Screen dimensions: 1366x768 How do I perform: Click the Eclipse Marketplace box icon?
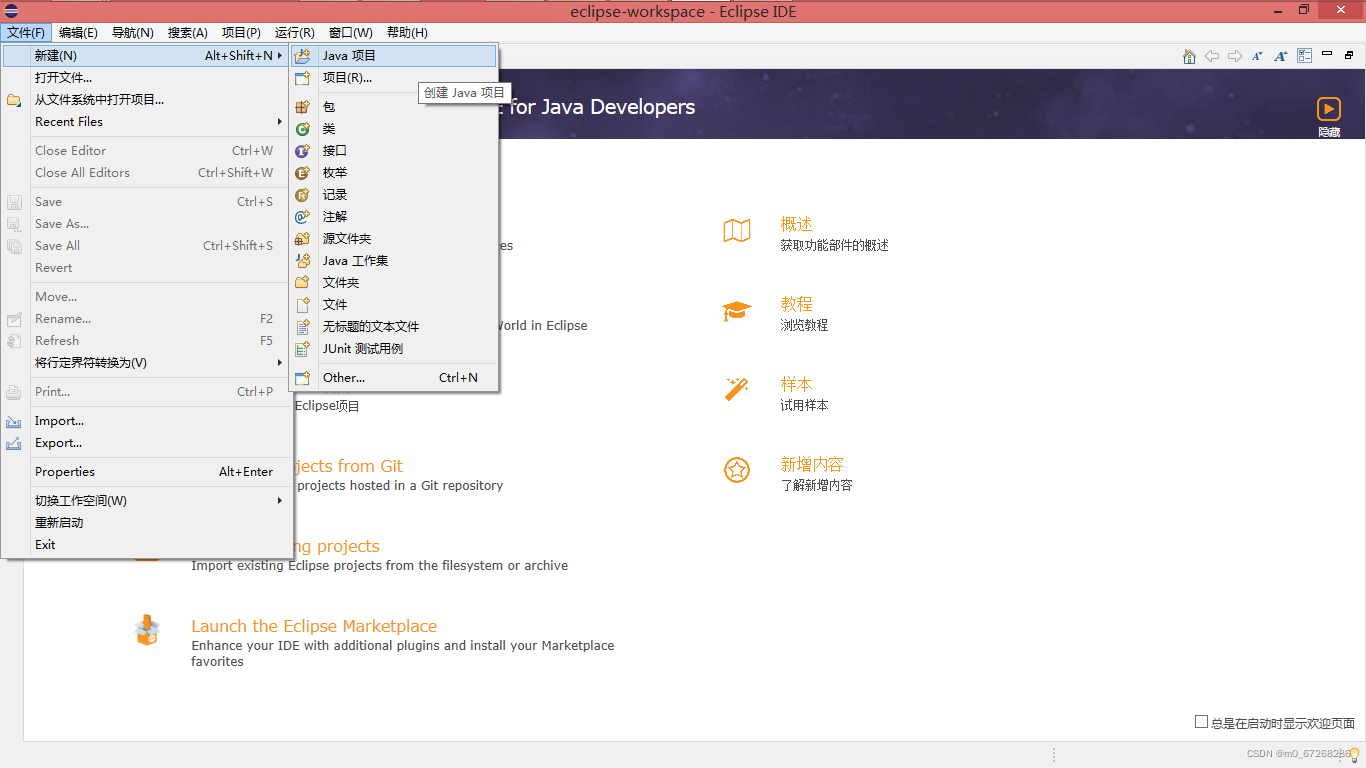147,631
